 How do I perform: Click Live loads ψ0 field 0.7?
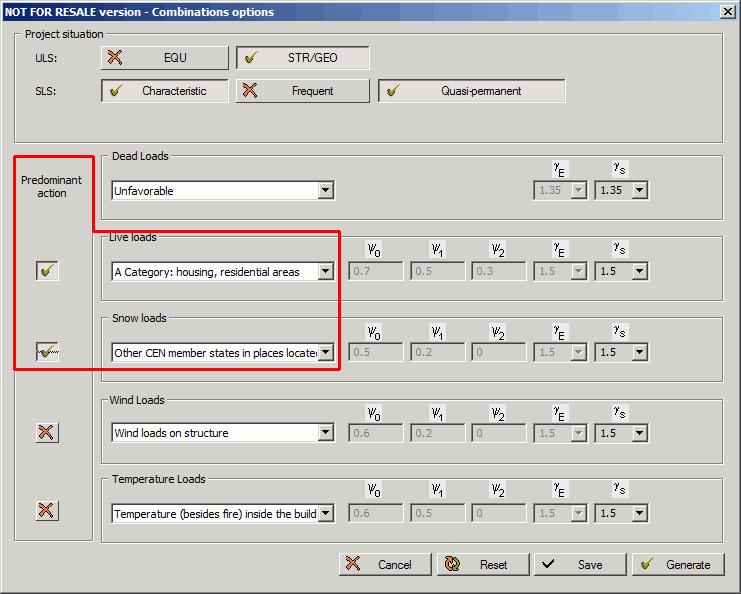pyautogui.click(x=376, y=271)
